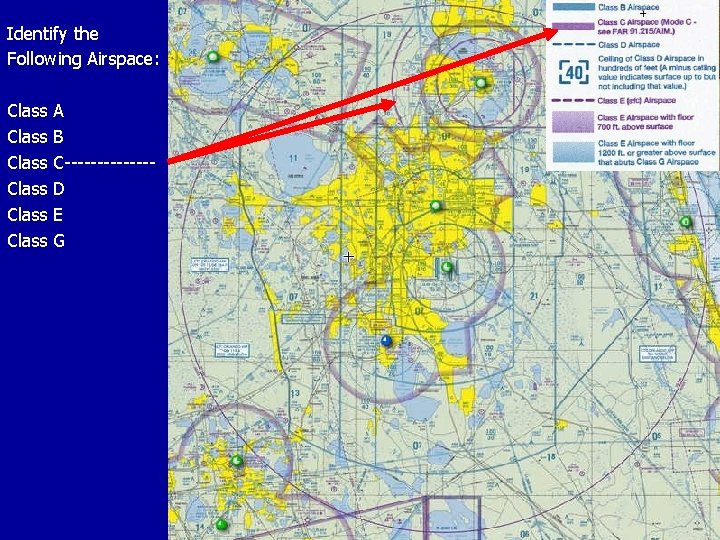Viewport: 720px width, 540px height.
Task: Click 'Class E Airspace with floor 1200 ft.' label
Action: 657,152
